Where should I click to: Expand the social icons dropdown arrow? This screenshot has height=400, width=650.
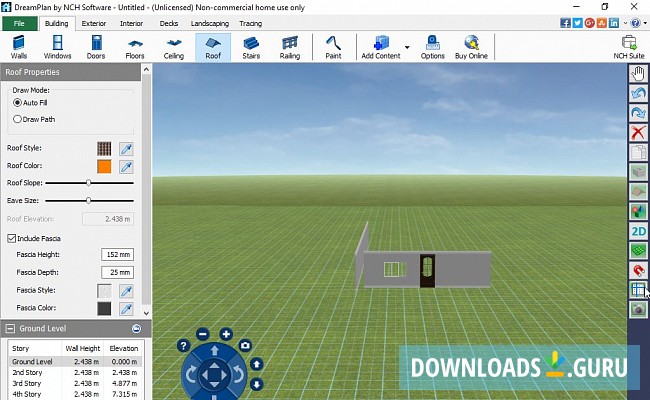coord(625,23)
